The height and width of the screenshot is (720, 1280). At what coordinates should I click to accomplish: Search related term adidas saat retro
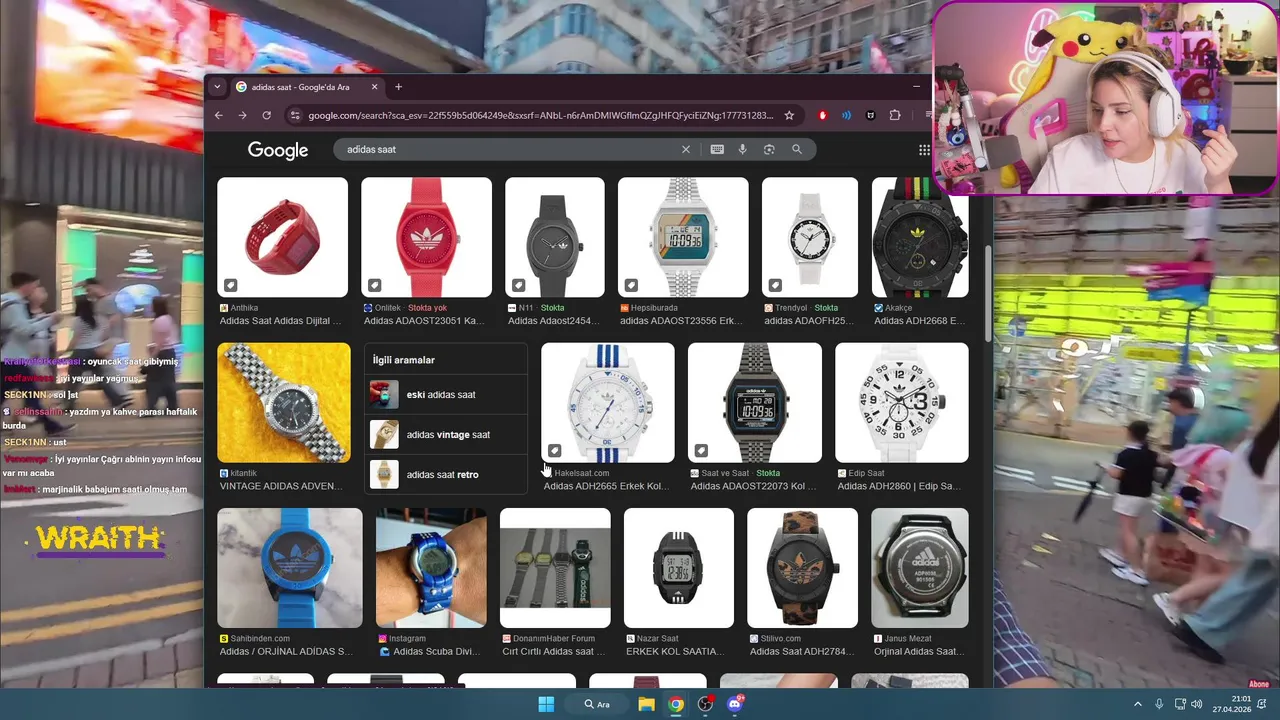click(446, 474)
